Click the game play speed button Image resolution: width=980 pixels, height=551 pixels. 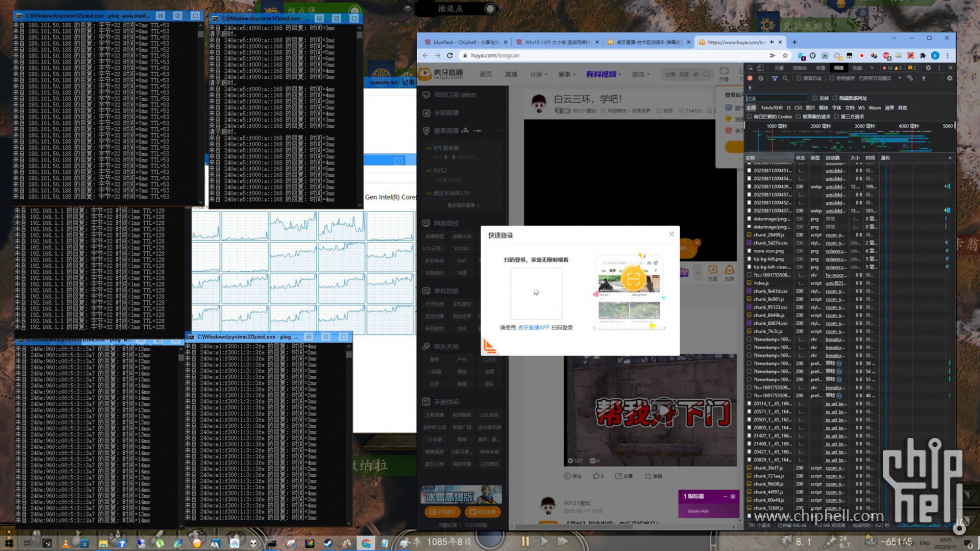tap(544, 541)
